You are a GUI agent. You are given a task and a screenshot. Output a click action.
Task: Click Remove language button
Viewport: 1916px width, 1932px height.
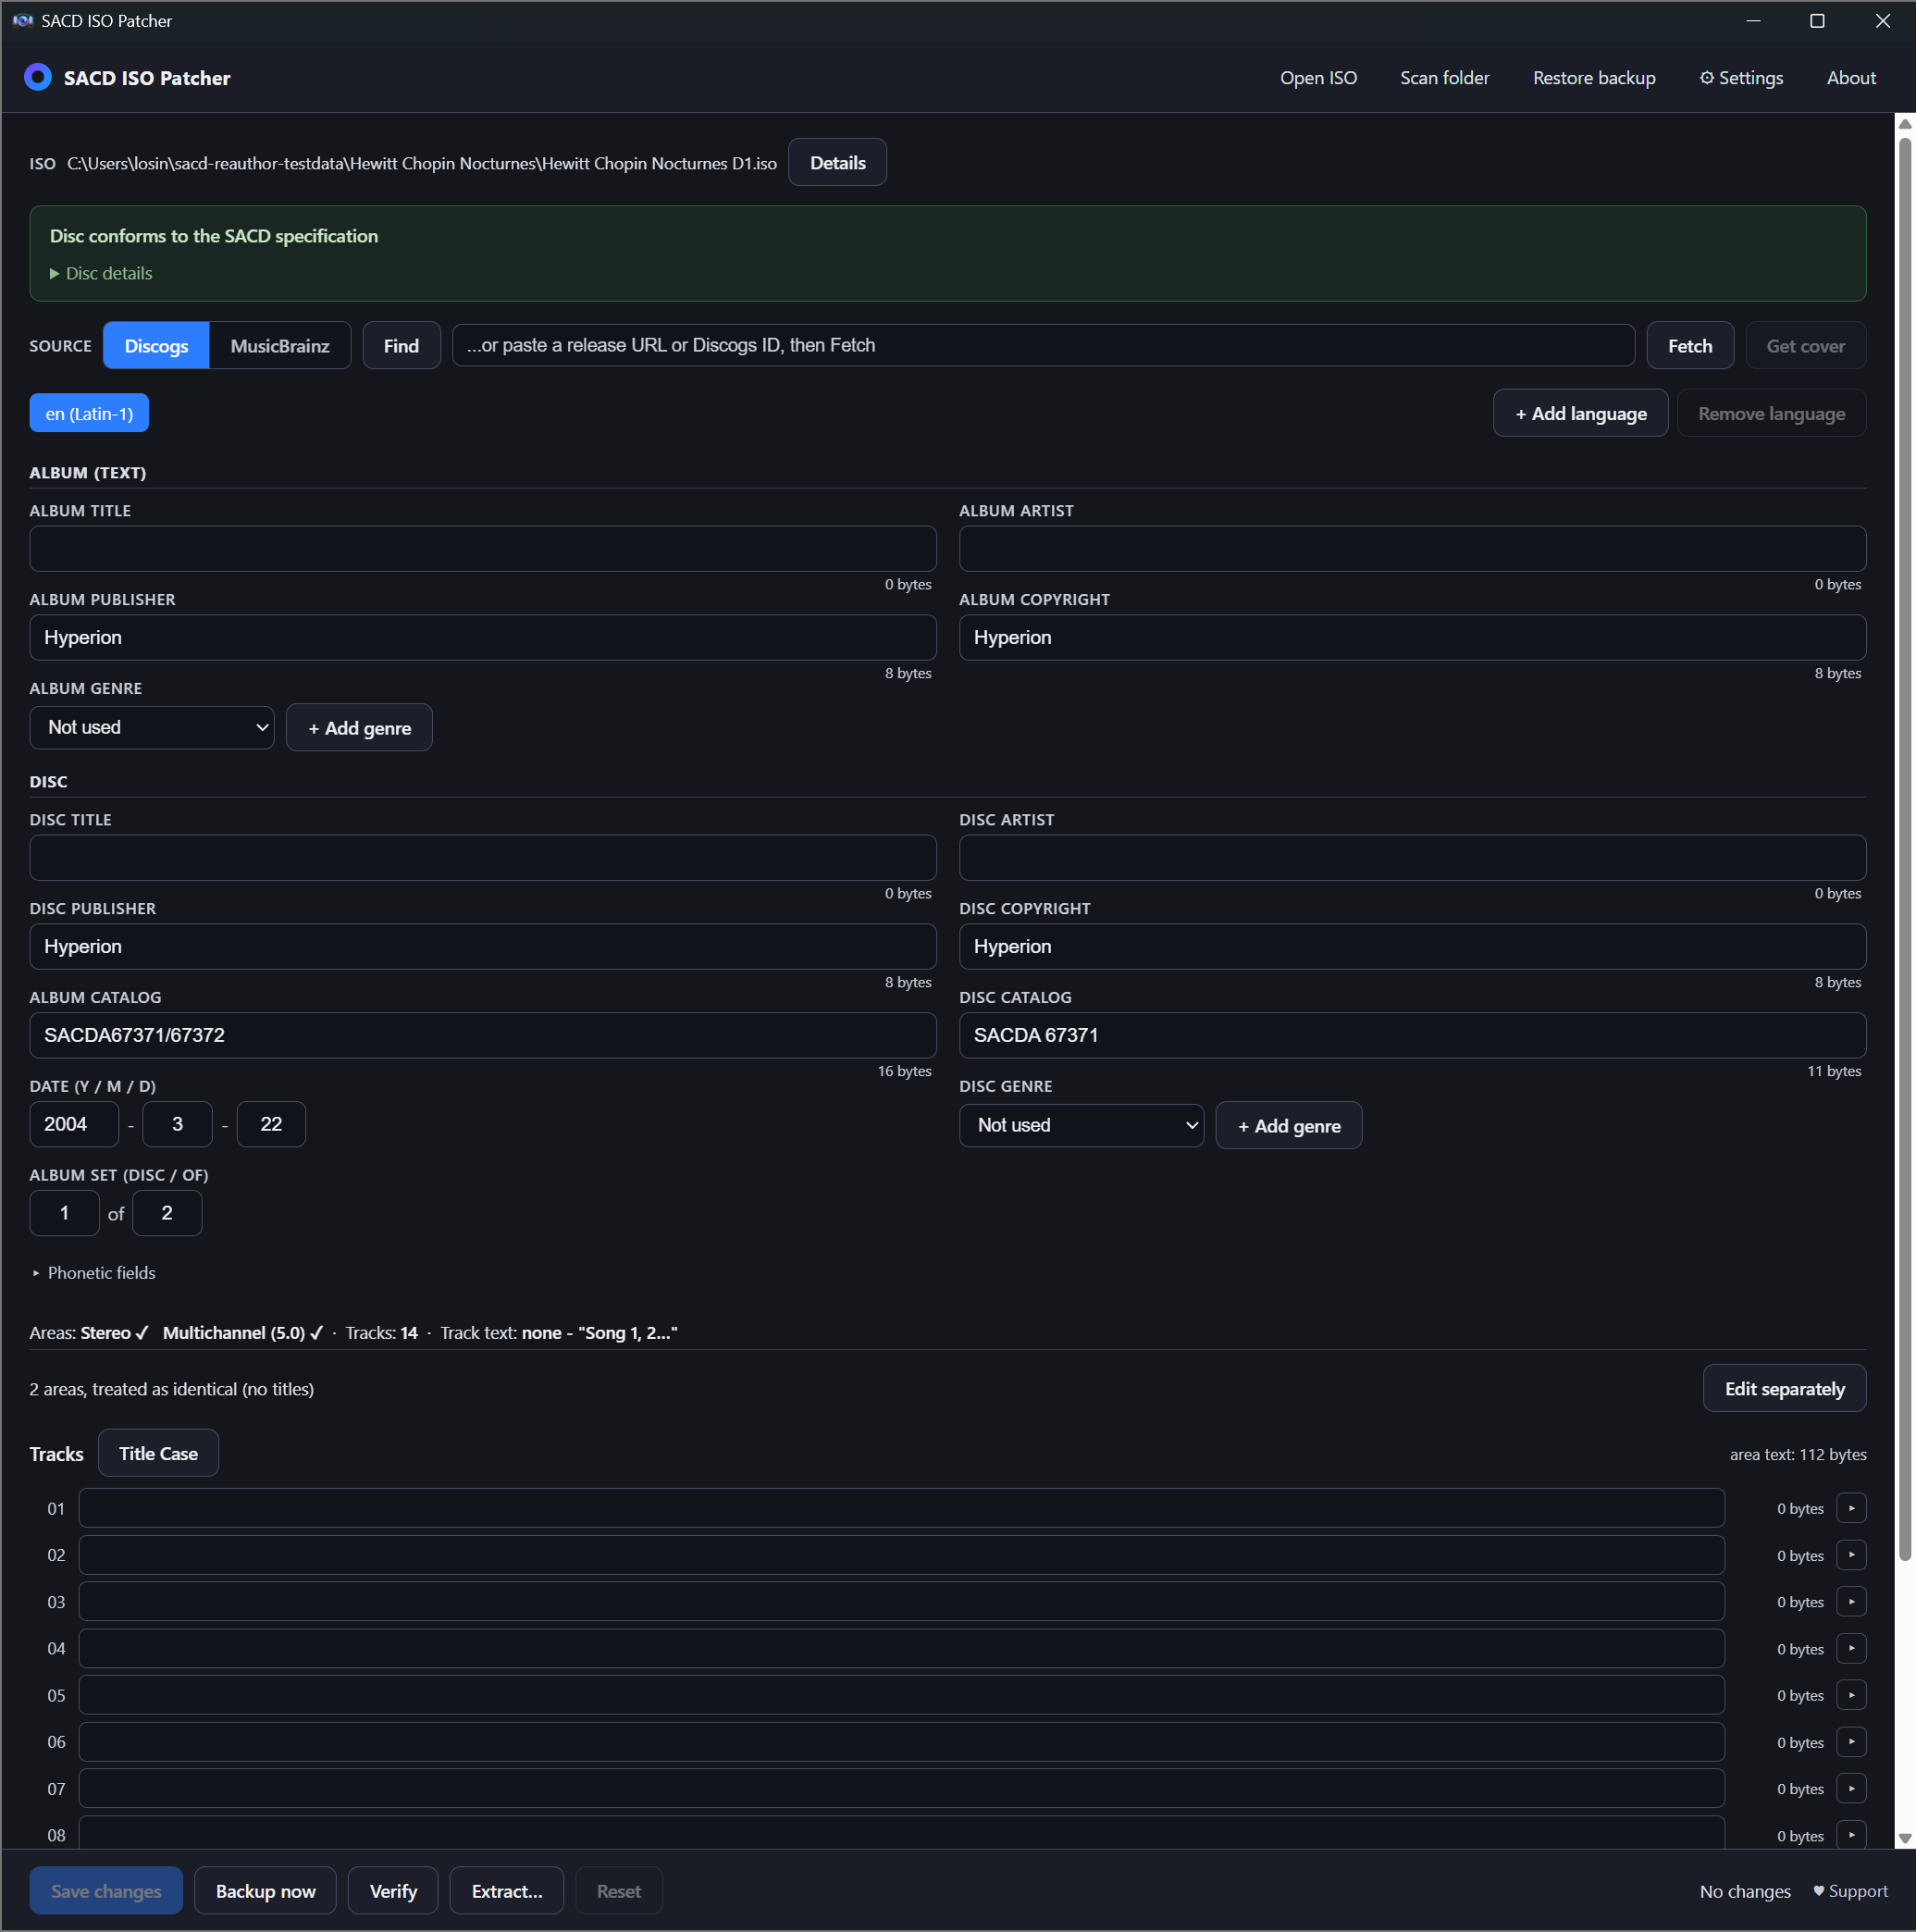coord(1771,413)
